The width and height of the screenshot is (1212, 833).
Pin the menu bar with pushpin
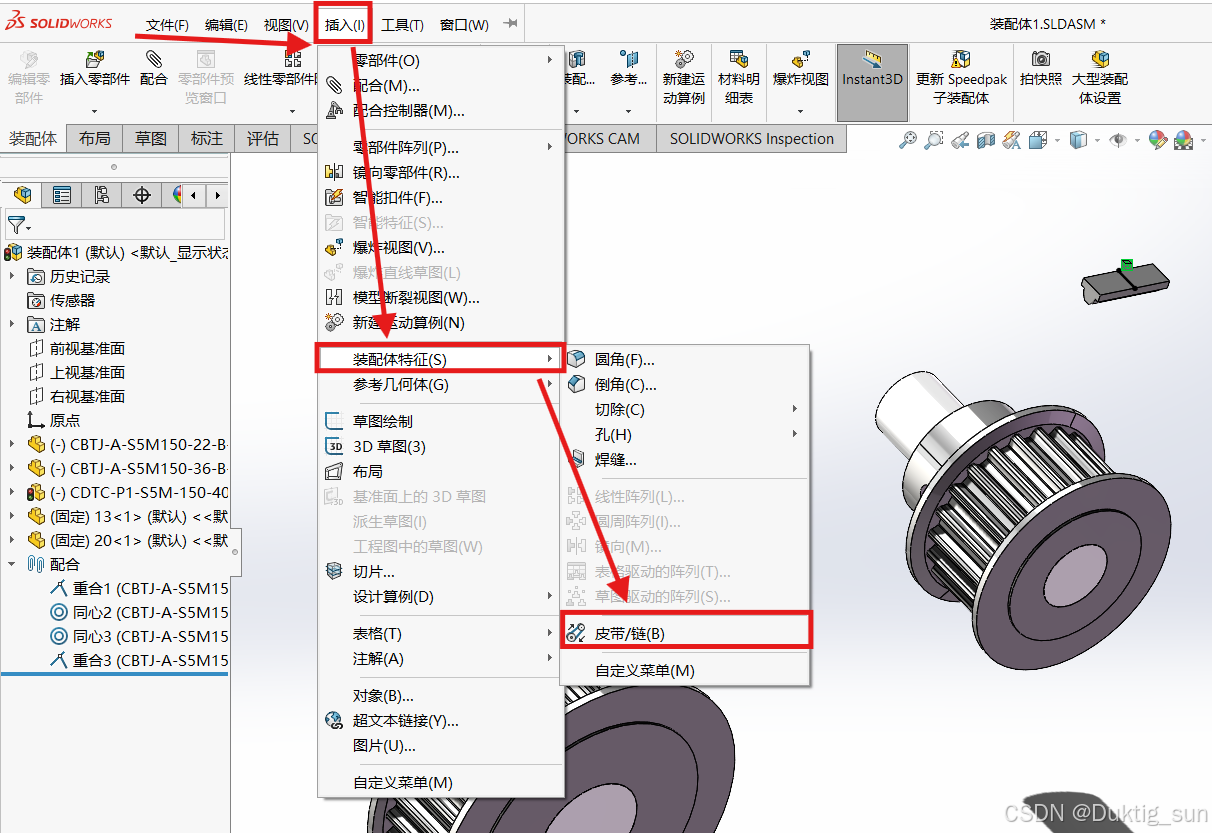[x=510, y=24]
